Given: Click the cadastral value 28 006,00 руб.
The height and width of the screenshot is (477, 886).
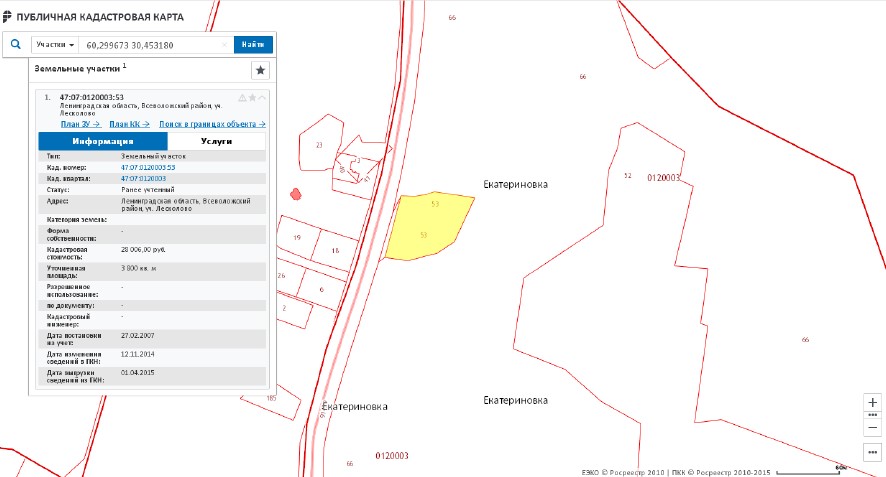Looking at the screenshot, I should point(143,249).
